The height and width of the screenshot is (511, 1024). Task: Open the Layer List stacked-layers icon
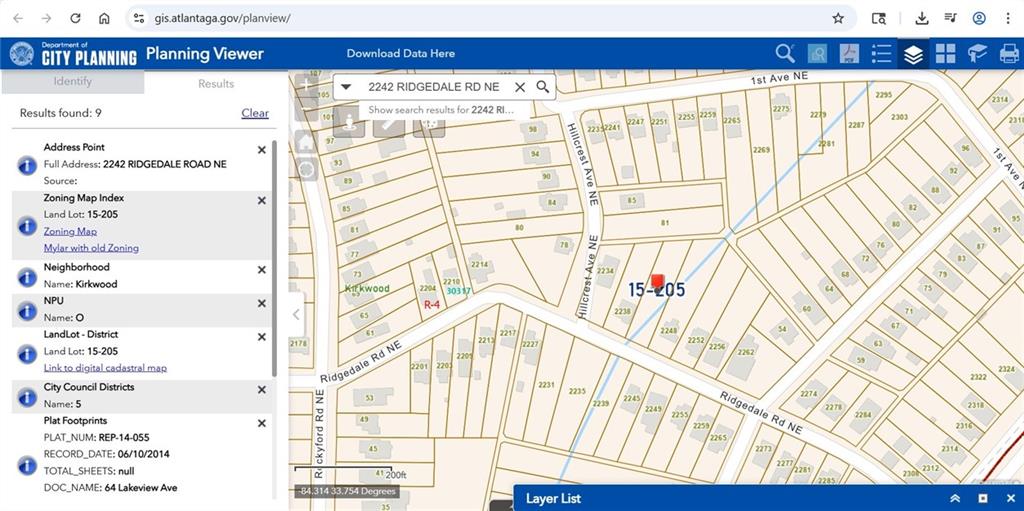click(x=912, y=54)
